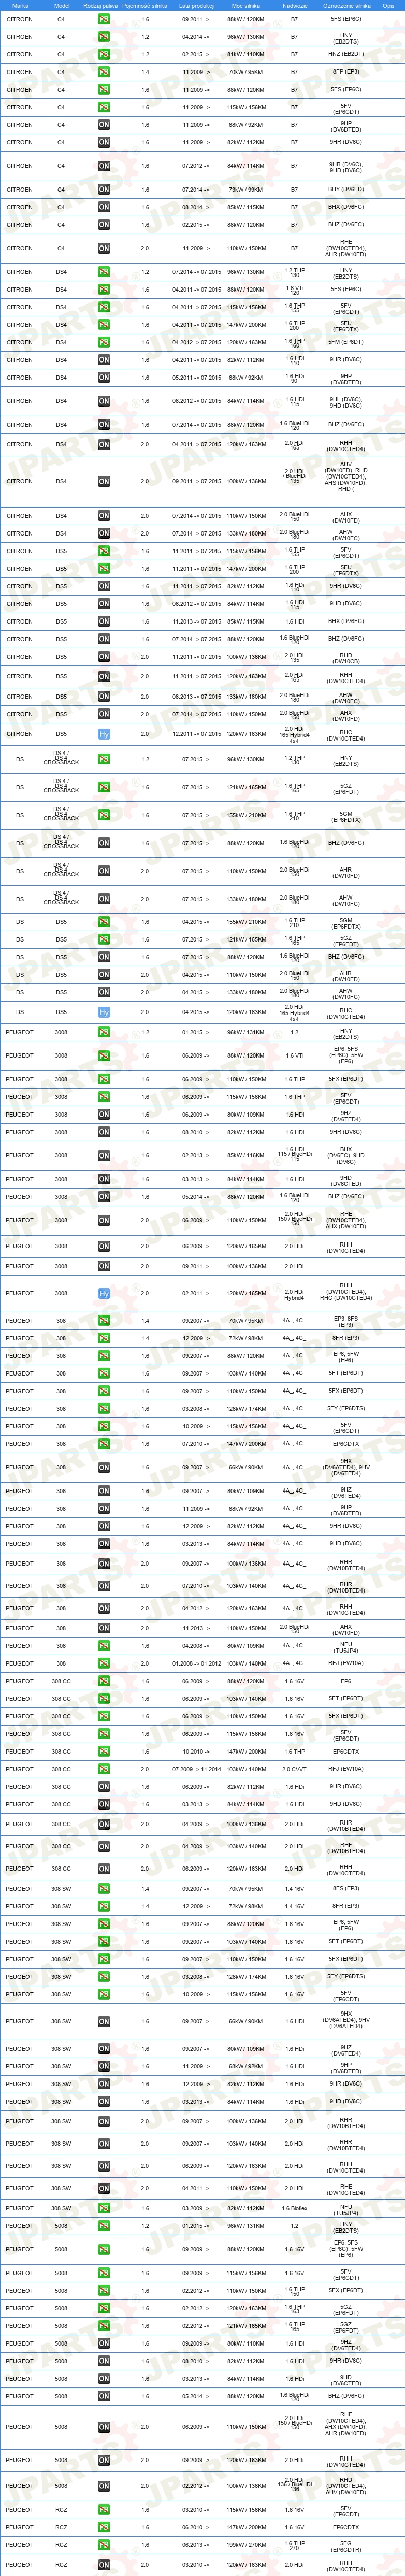The width and height of the screenshot is (405, 2576).
Task: Click diesel ON icon in Peugeot RCZ 120kW / 163KM row
Action: pyautogui.click(x=104, y=2564)
